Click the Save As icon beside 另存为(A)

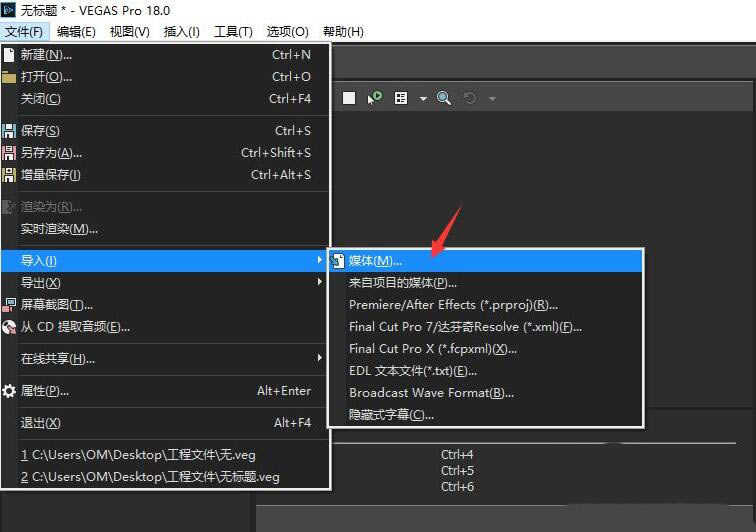coord(9,153)
